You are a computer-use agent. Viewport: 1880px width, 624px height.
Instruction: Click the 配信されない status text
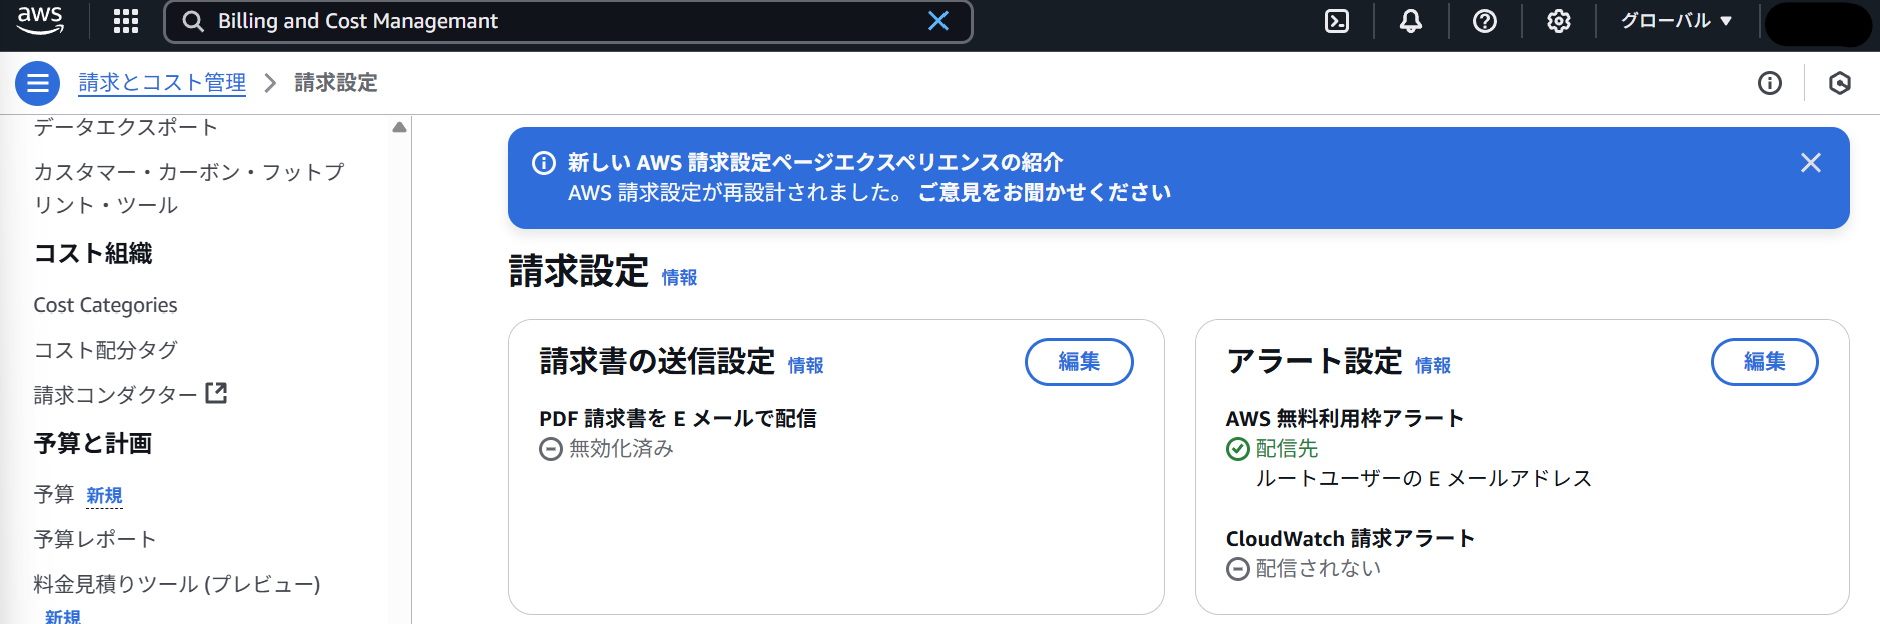[x=1318, y=568]
